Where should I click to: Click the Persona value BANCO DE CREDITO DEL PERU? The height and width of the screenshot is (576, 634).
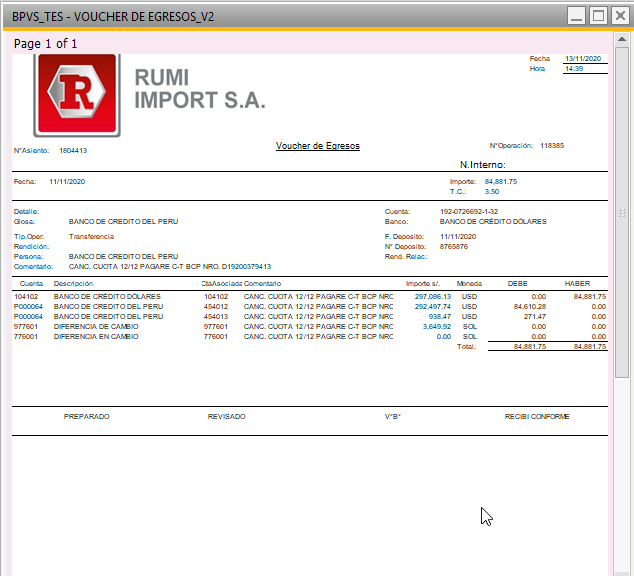(123, 257)
